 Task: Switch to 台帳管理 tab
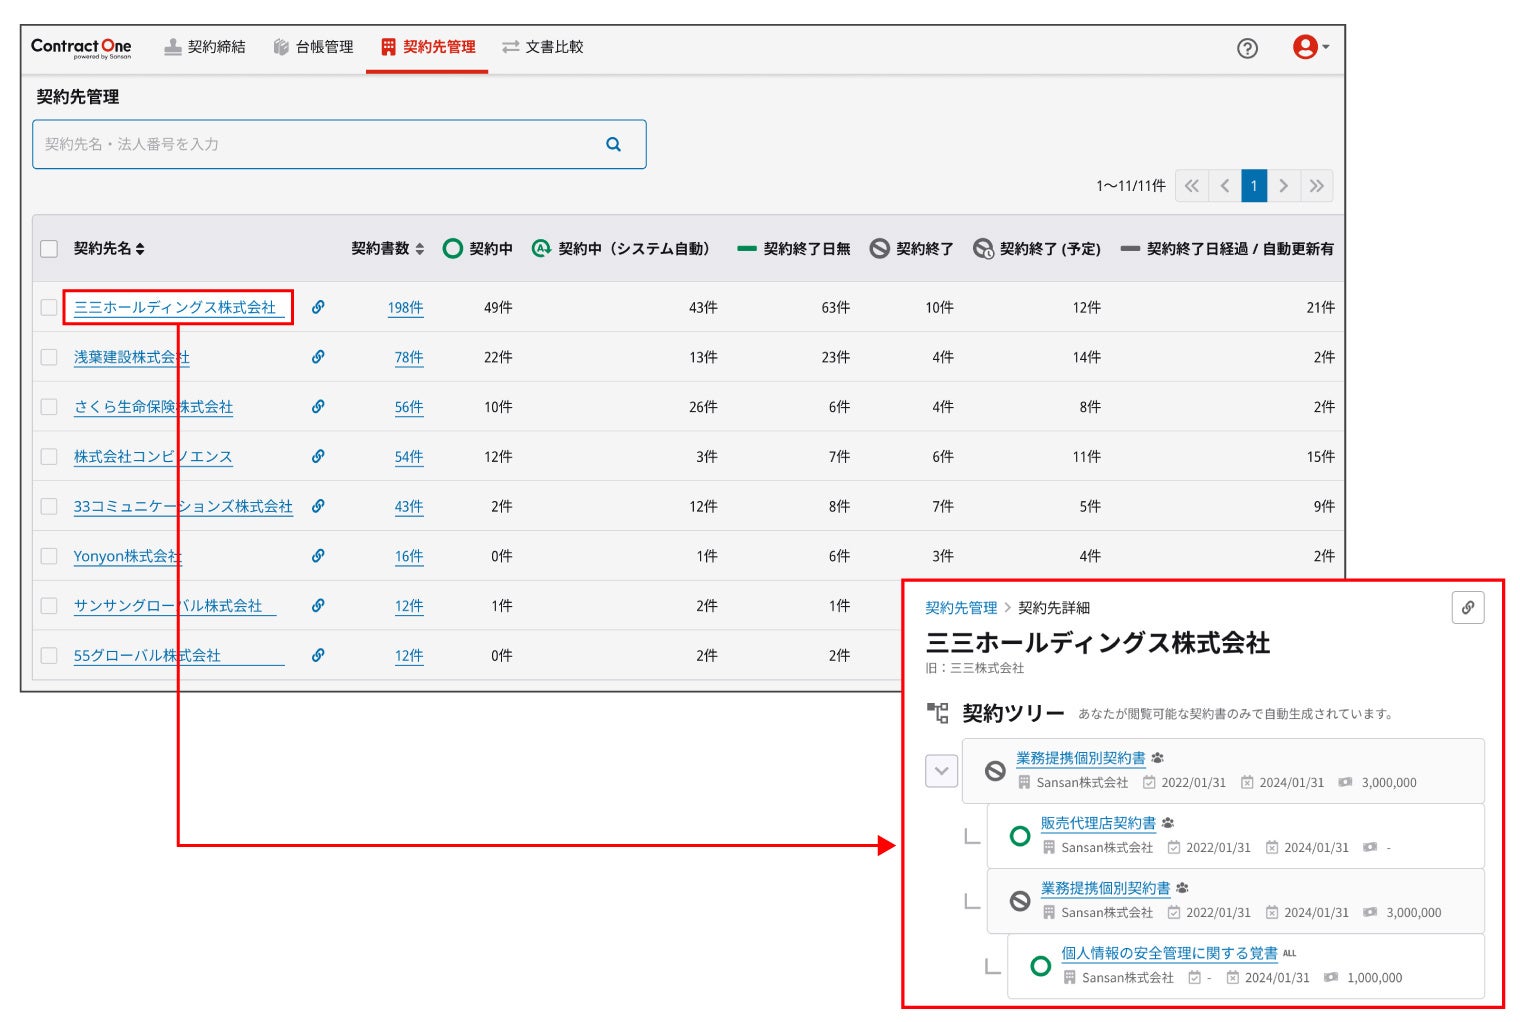point(313,47)
